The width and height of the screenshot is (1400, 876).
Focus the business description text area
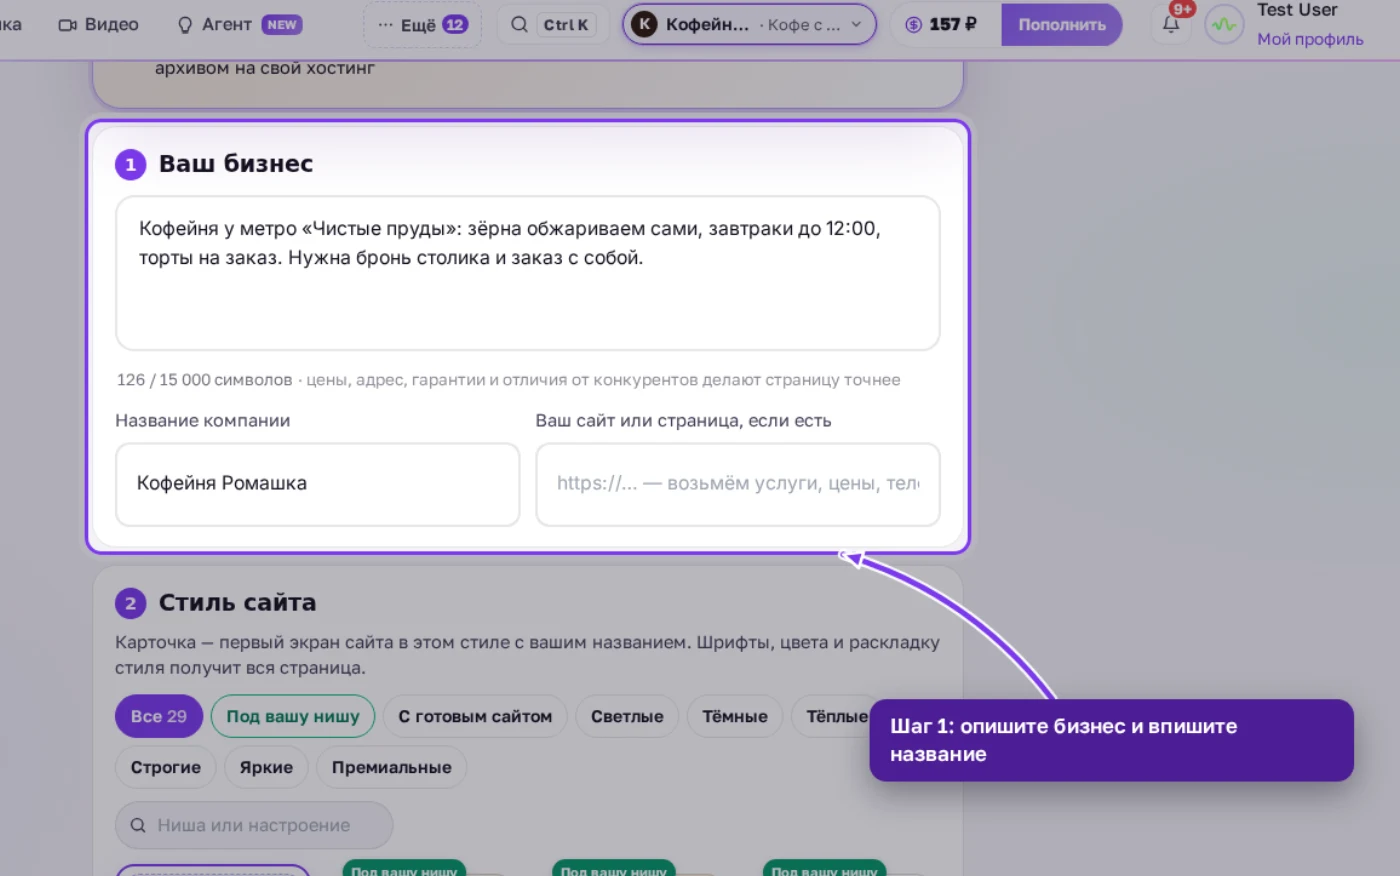[x=528, y=273]
